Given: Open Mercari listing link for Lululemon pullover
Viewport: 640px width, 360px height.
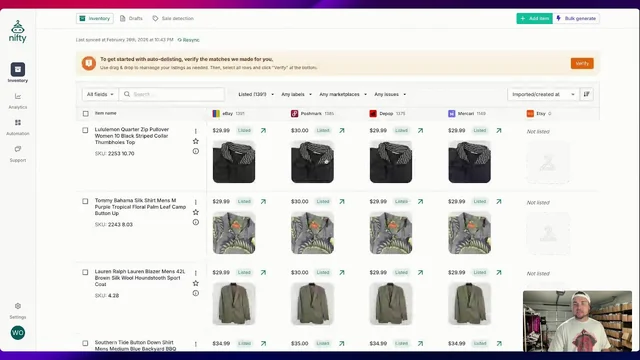Looking at the screenshot, I should tap(498, 131).
